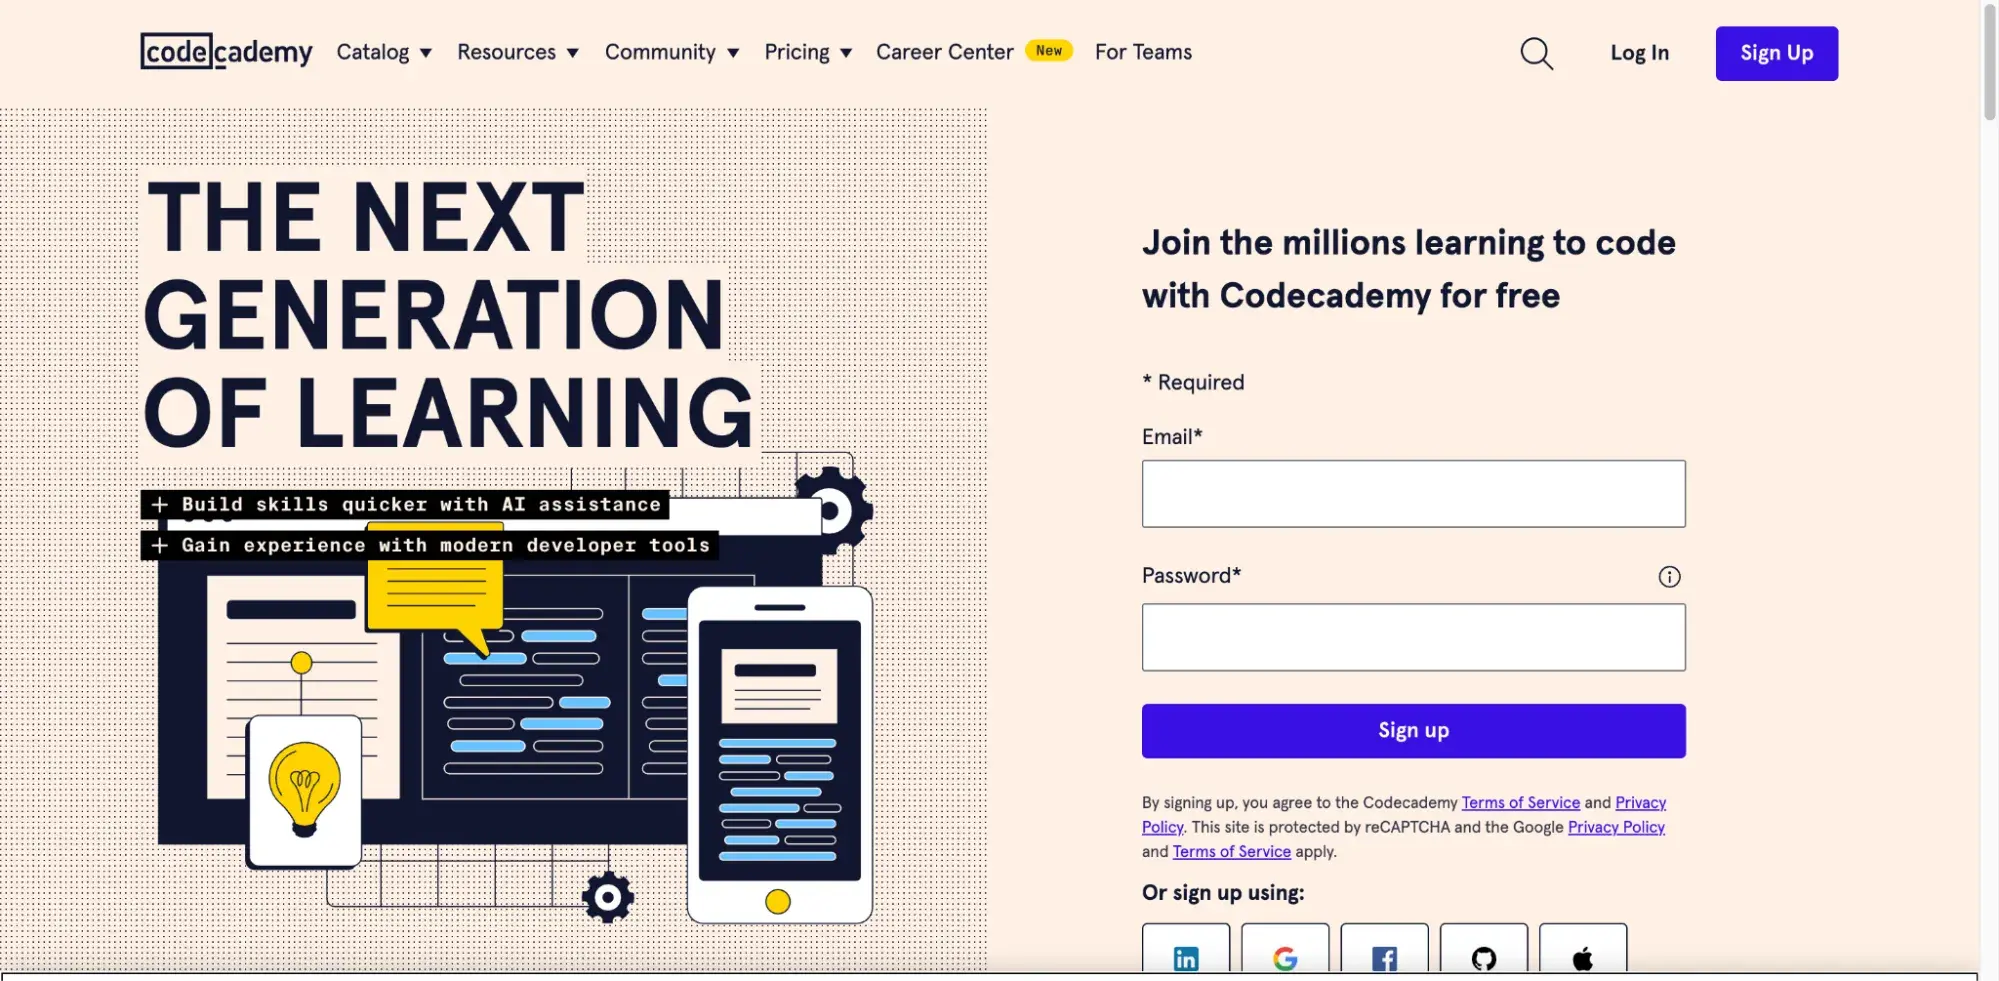This screenshot has height=981, width=1999.
Task: Click the Log In link
Action: pos(1639,53)
